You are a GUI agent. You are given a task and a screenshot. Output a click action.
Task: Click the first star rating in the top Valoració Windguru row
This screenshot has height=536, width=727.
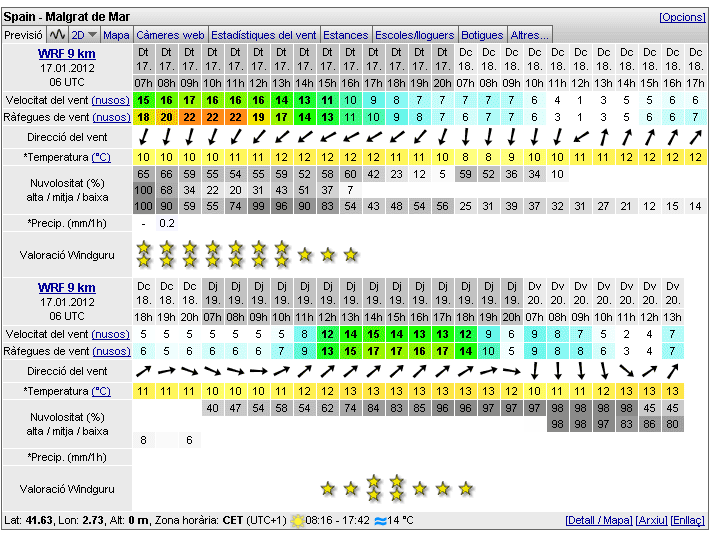[x=143, y=254]
